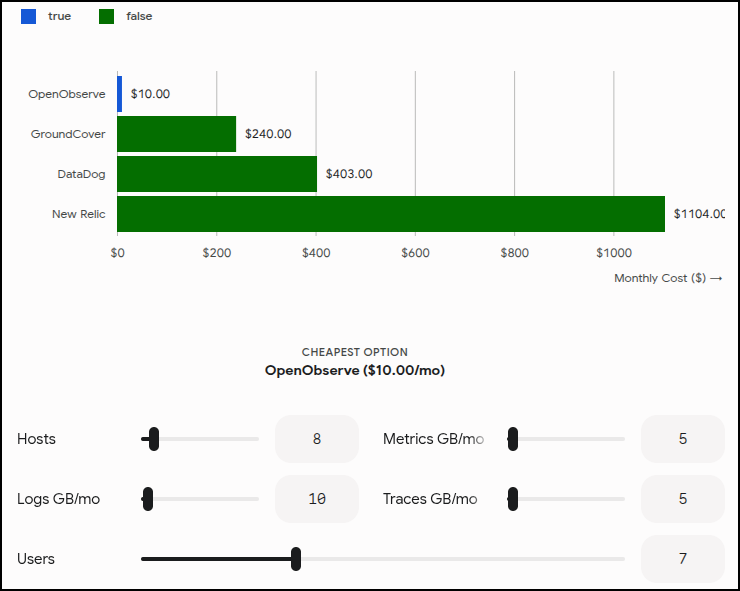Click the Hosts slider handle
740x591 pixels.
tap(154, 439)
